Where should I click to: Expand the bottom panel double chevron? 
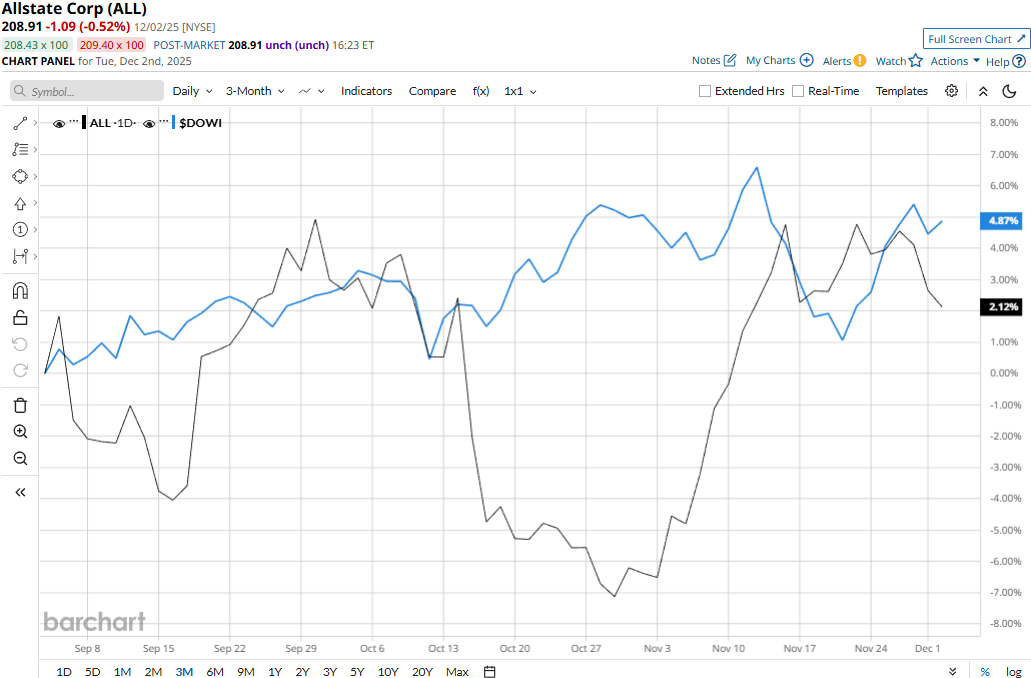click(x=953, y=671)
